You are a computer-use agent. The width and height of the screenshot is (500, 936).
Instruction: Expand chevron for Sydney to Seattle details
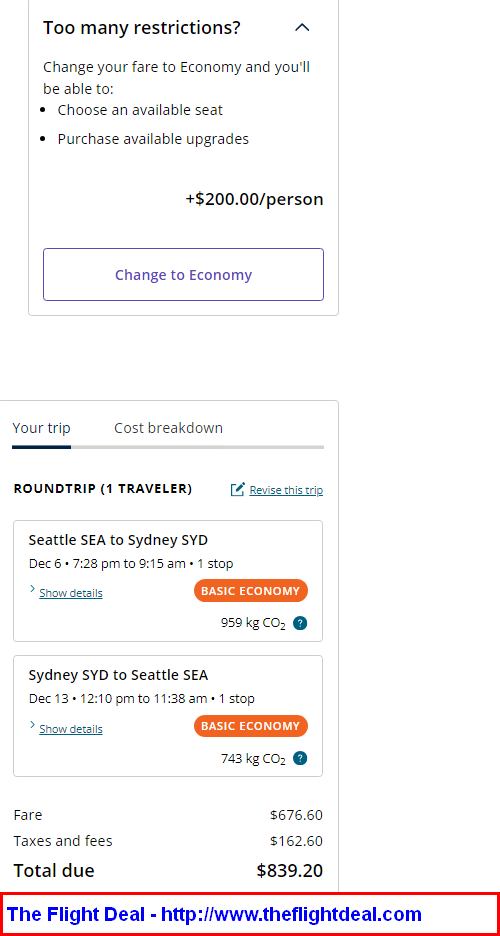click(x=32, y=725)
